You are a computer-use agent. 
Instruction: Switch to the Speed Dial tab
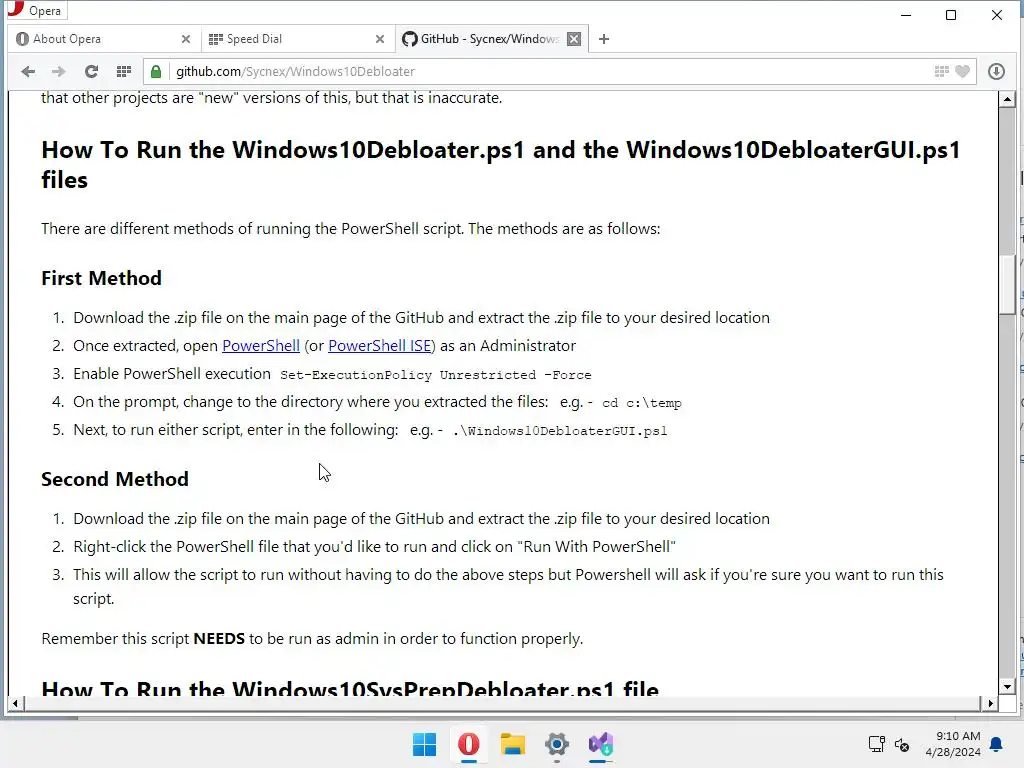pyautogui.click(x=297, y=39)
